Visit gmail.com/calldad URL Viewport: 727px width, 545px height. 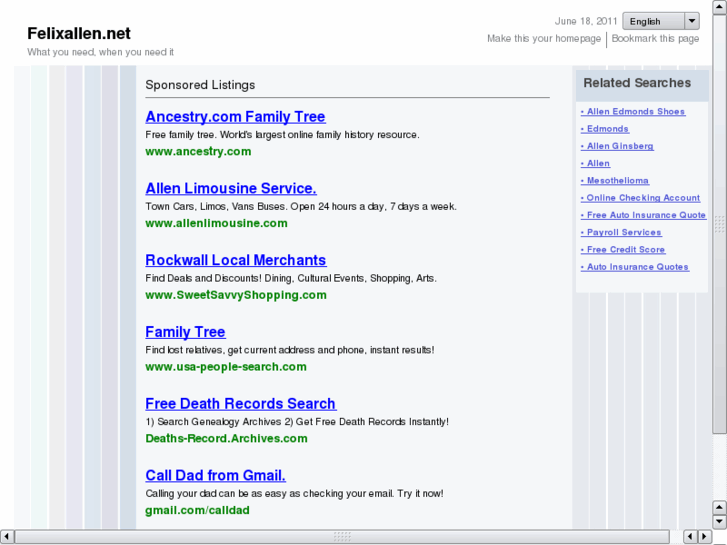[197, 510]
